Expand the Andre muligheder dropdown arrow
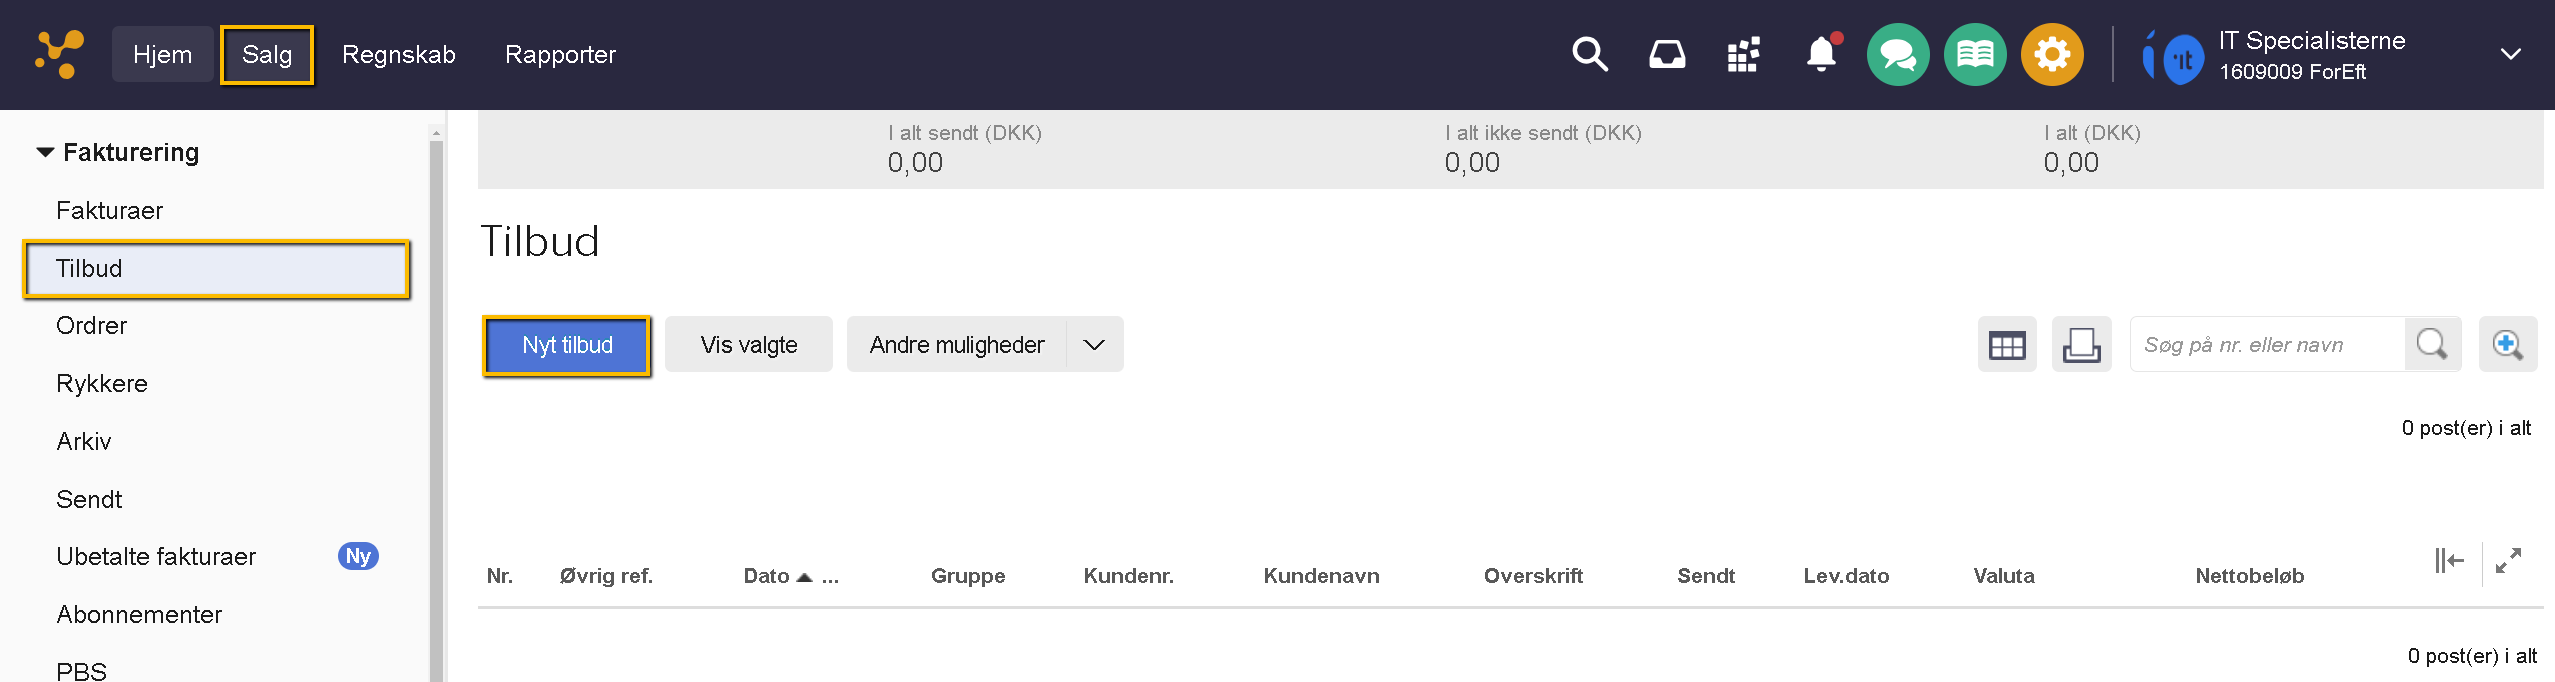2555x682 pixels. click(x=1094, y=345)
